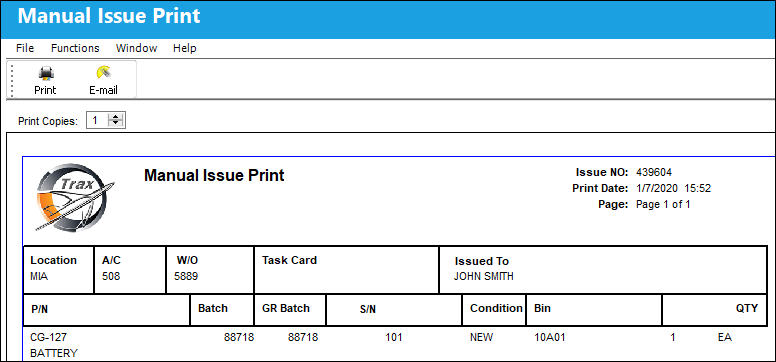
Task: Click W/O value 5889
Action: [186, 276]
